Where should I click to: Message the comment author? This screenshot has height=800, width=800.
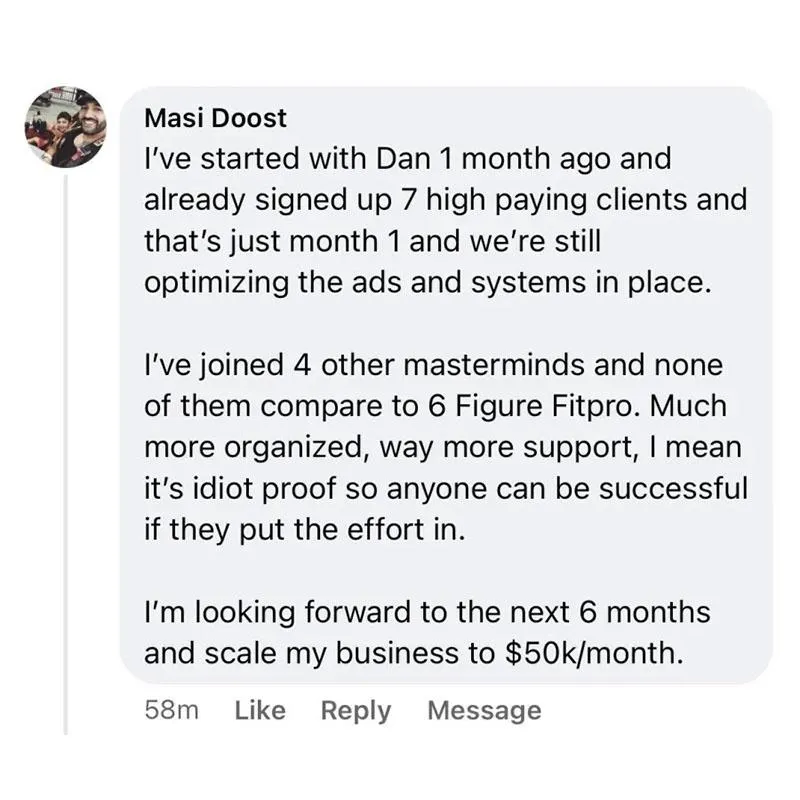tap(484, 711)
